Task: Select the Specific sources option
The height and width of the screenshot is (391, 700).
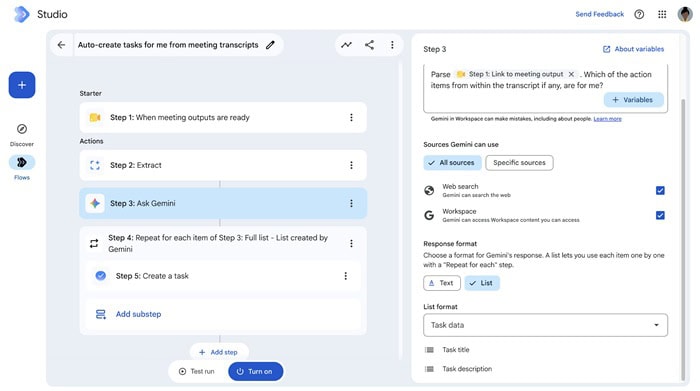Action: [x=519, y=162]
